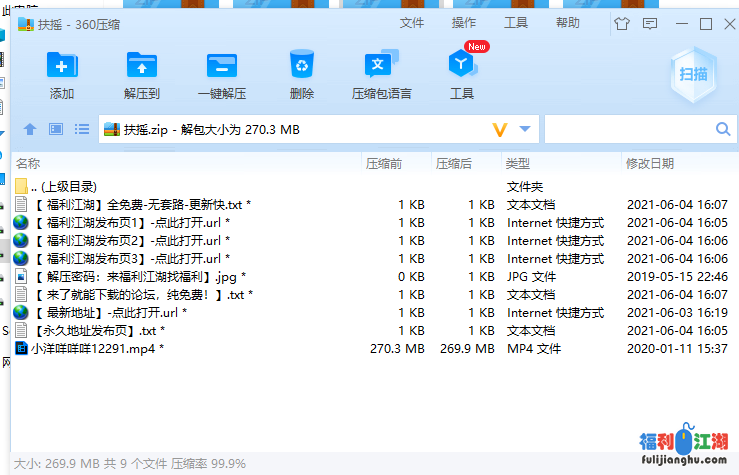Click the search magnifier icon
This screenshot has width=739, height=475.
point(723,129)
